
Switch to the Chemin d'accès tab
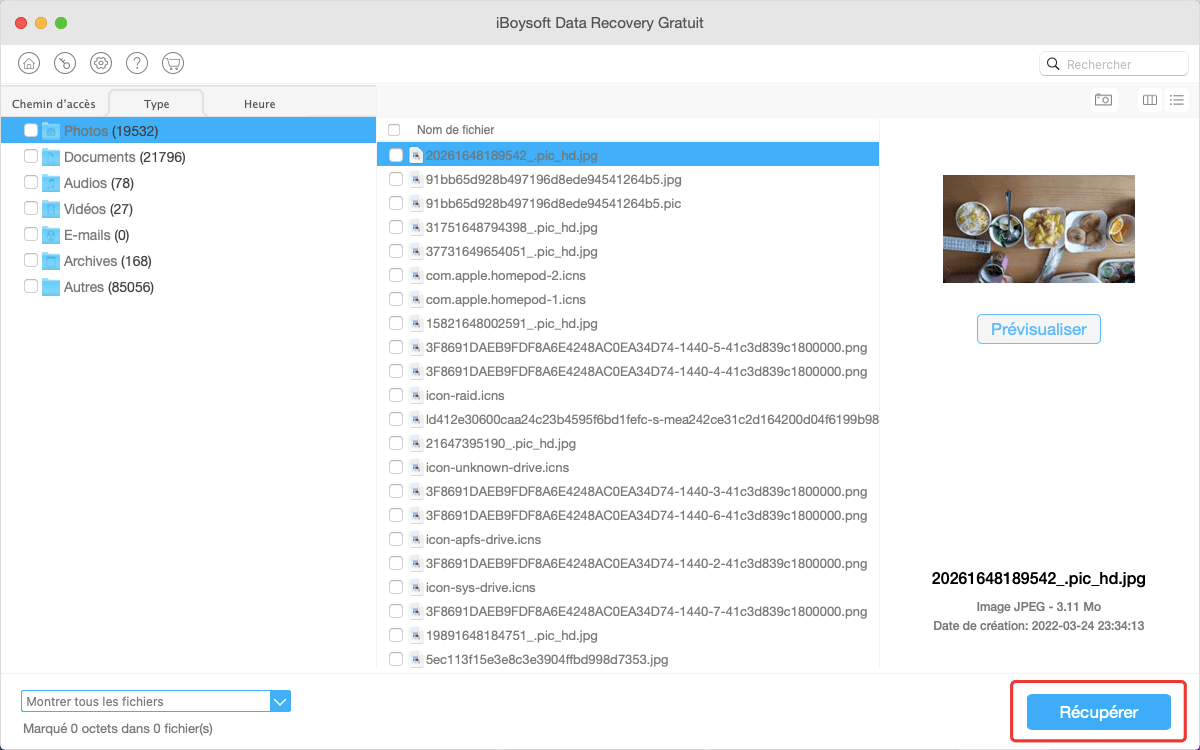click(54, 104)
